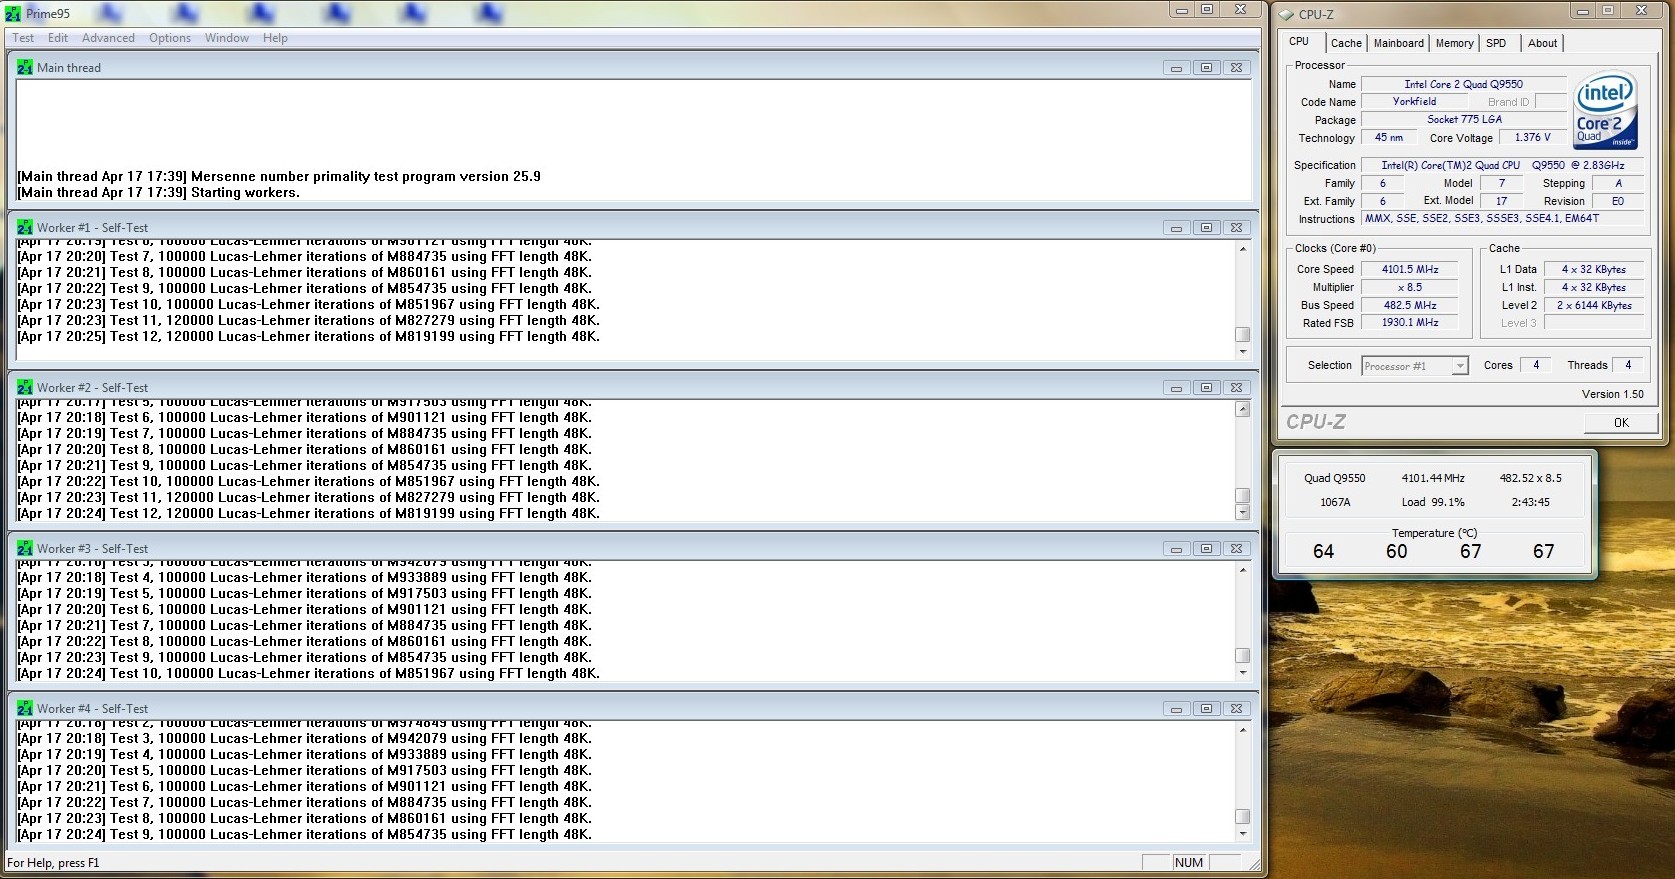Click the Code Name value Yorkfield
The image size is (1675, 879).
1414,101
